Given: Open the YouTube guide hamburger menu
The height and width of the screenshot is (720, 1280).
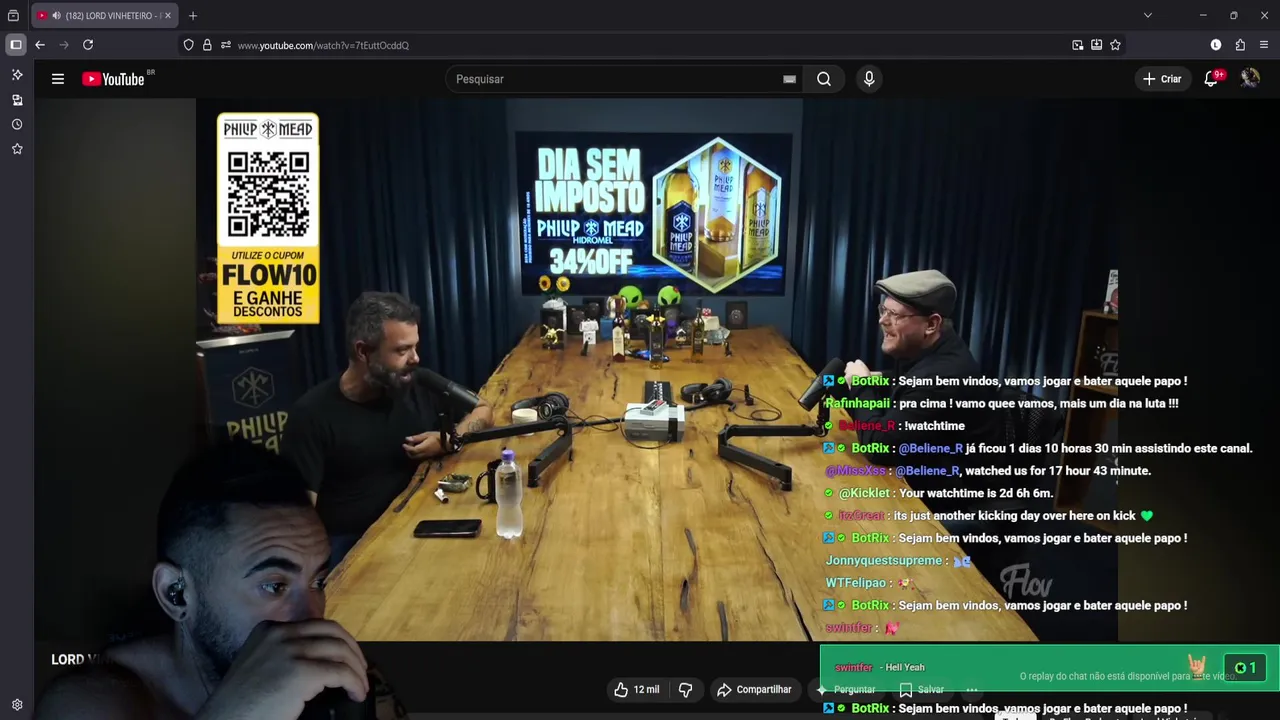Looking at the screenshot, I should pos(58,79).
